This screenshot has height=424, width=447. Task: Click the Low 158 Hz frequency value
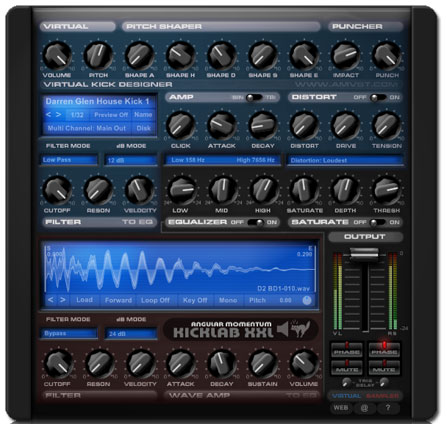188,160
